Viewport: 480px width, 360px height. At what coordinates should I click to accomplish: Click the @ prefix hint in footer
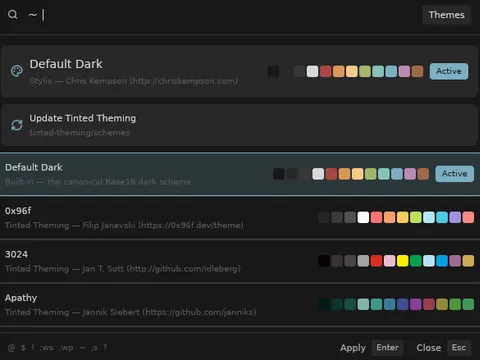[11, 348]
